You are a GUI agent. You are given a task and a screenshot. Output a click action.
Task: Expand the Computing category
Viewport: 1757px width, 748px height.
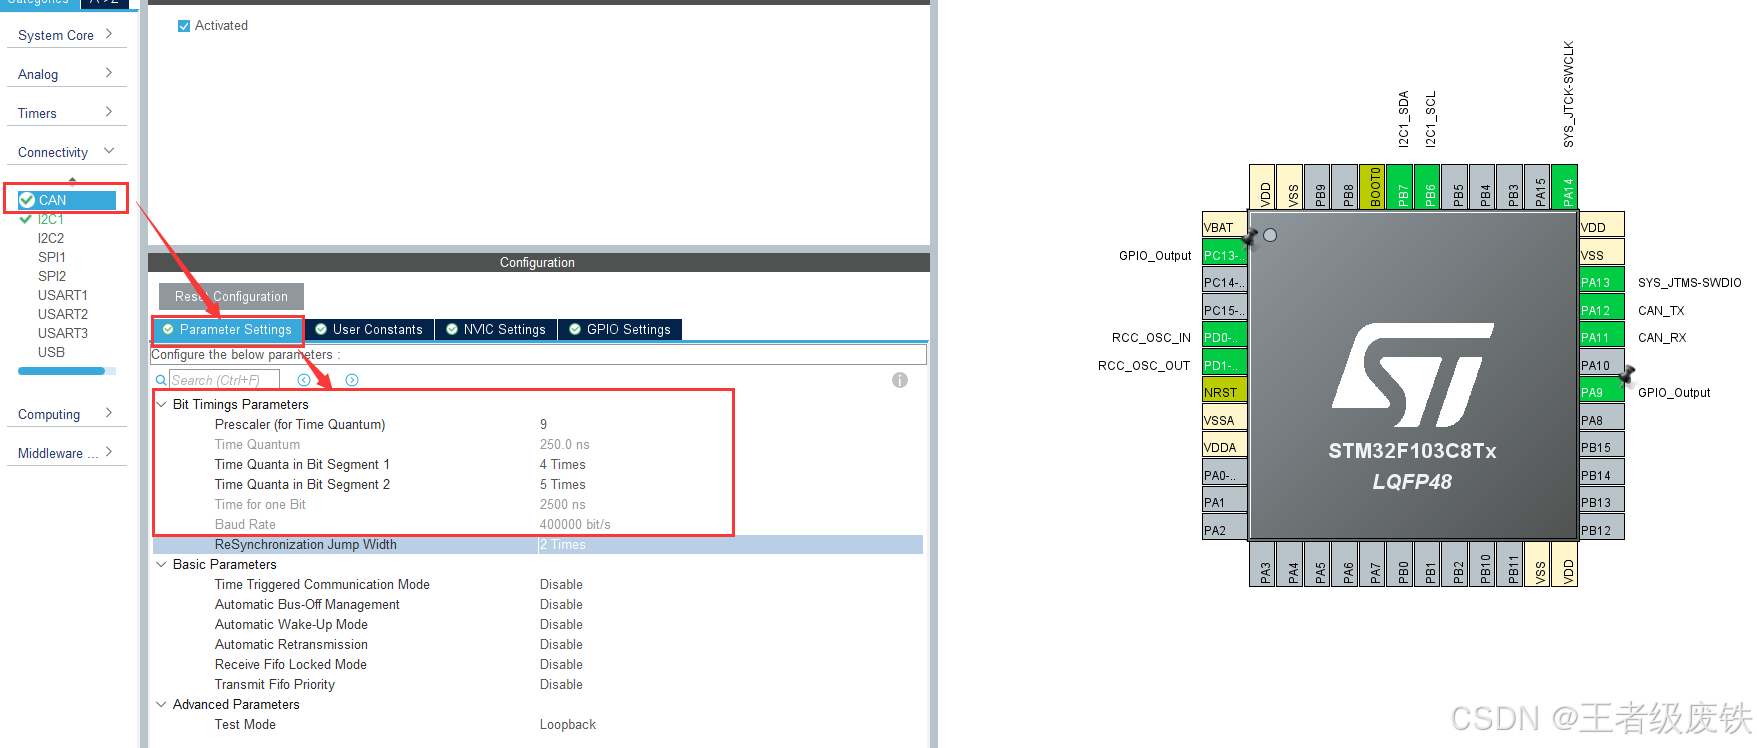coord(66,414)
